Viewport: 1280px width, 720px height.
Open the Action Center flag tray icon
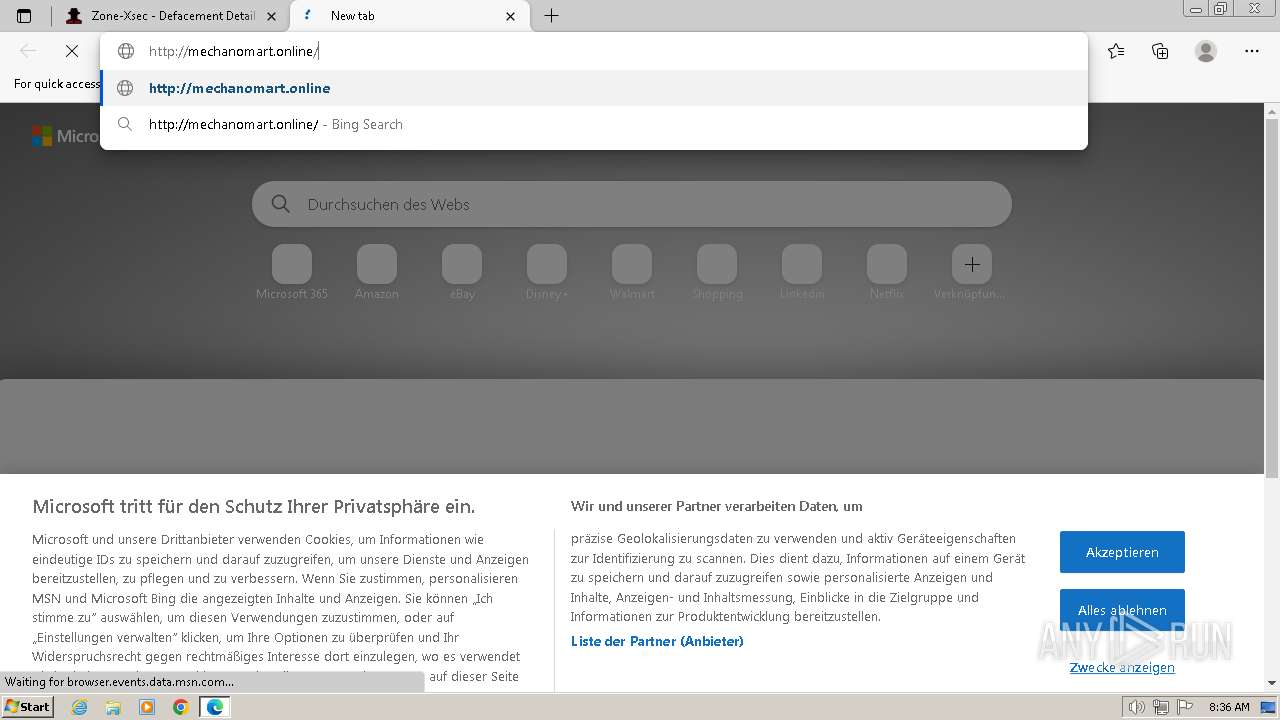(1183, 707)
